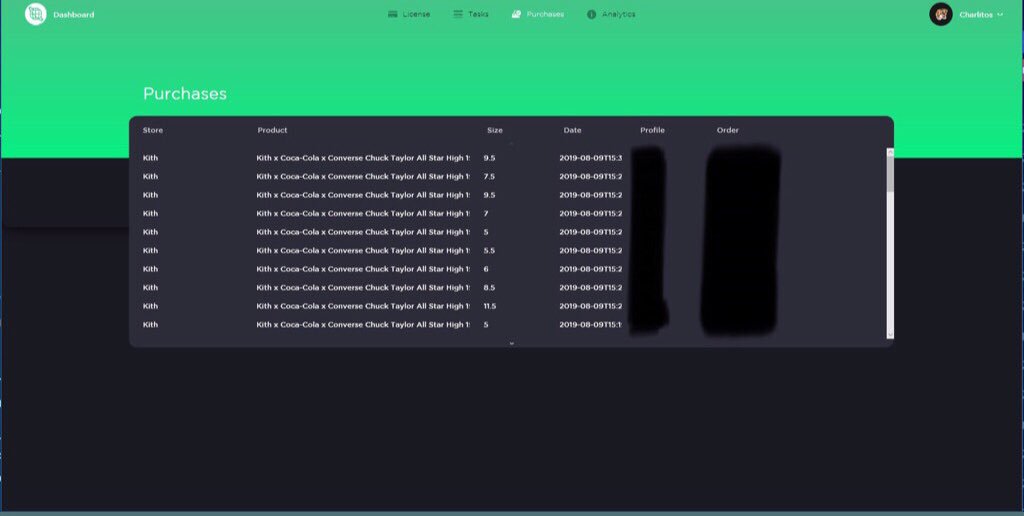Open the Charlitos user avatar

point(940,14)
